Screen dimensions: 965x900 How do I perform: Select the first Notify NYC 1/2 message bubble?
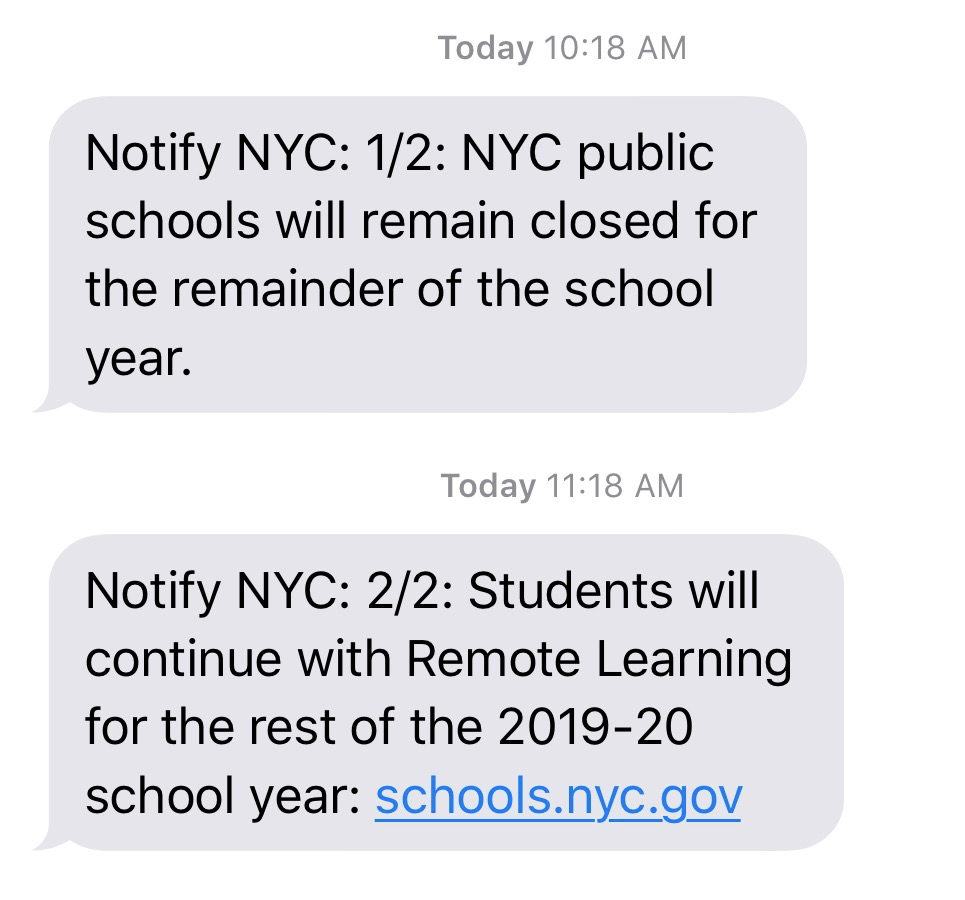(428, 254)
